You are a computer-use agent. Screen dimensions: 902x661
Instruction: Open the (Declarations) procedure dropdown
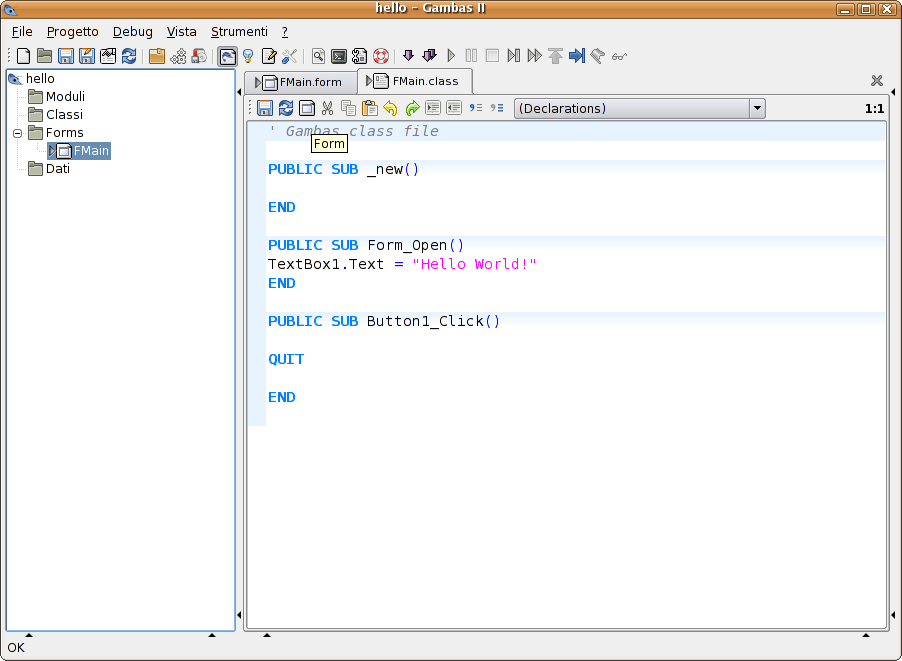pos(640,108)
